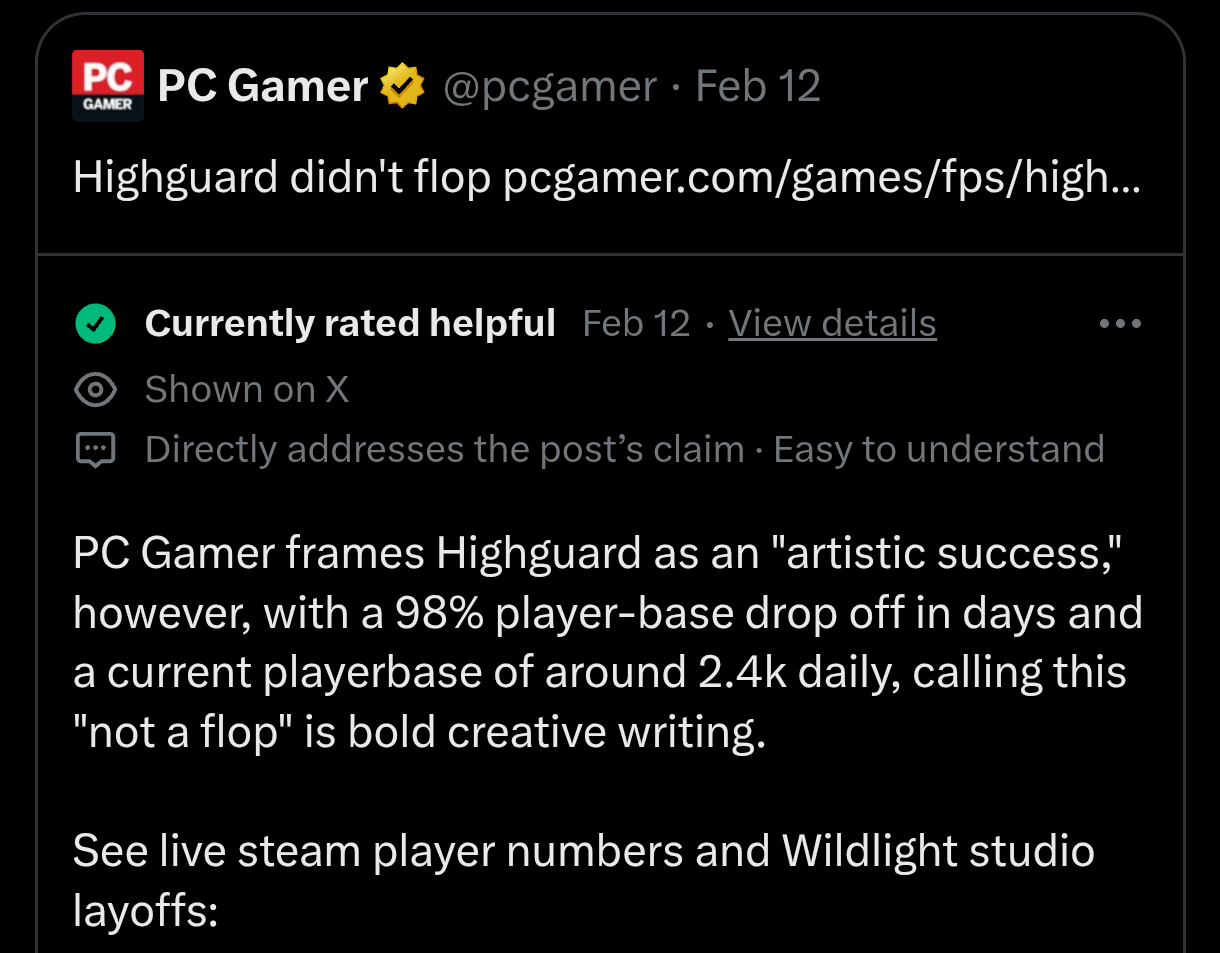
Task: Click the speech bubble reasons icon
Action: click(96, 450)
